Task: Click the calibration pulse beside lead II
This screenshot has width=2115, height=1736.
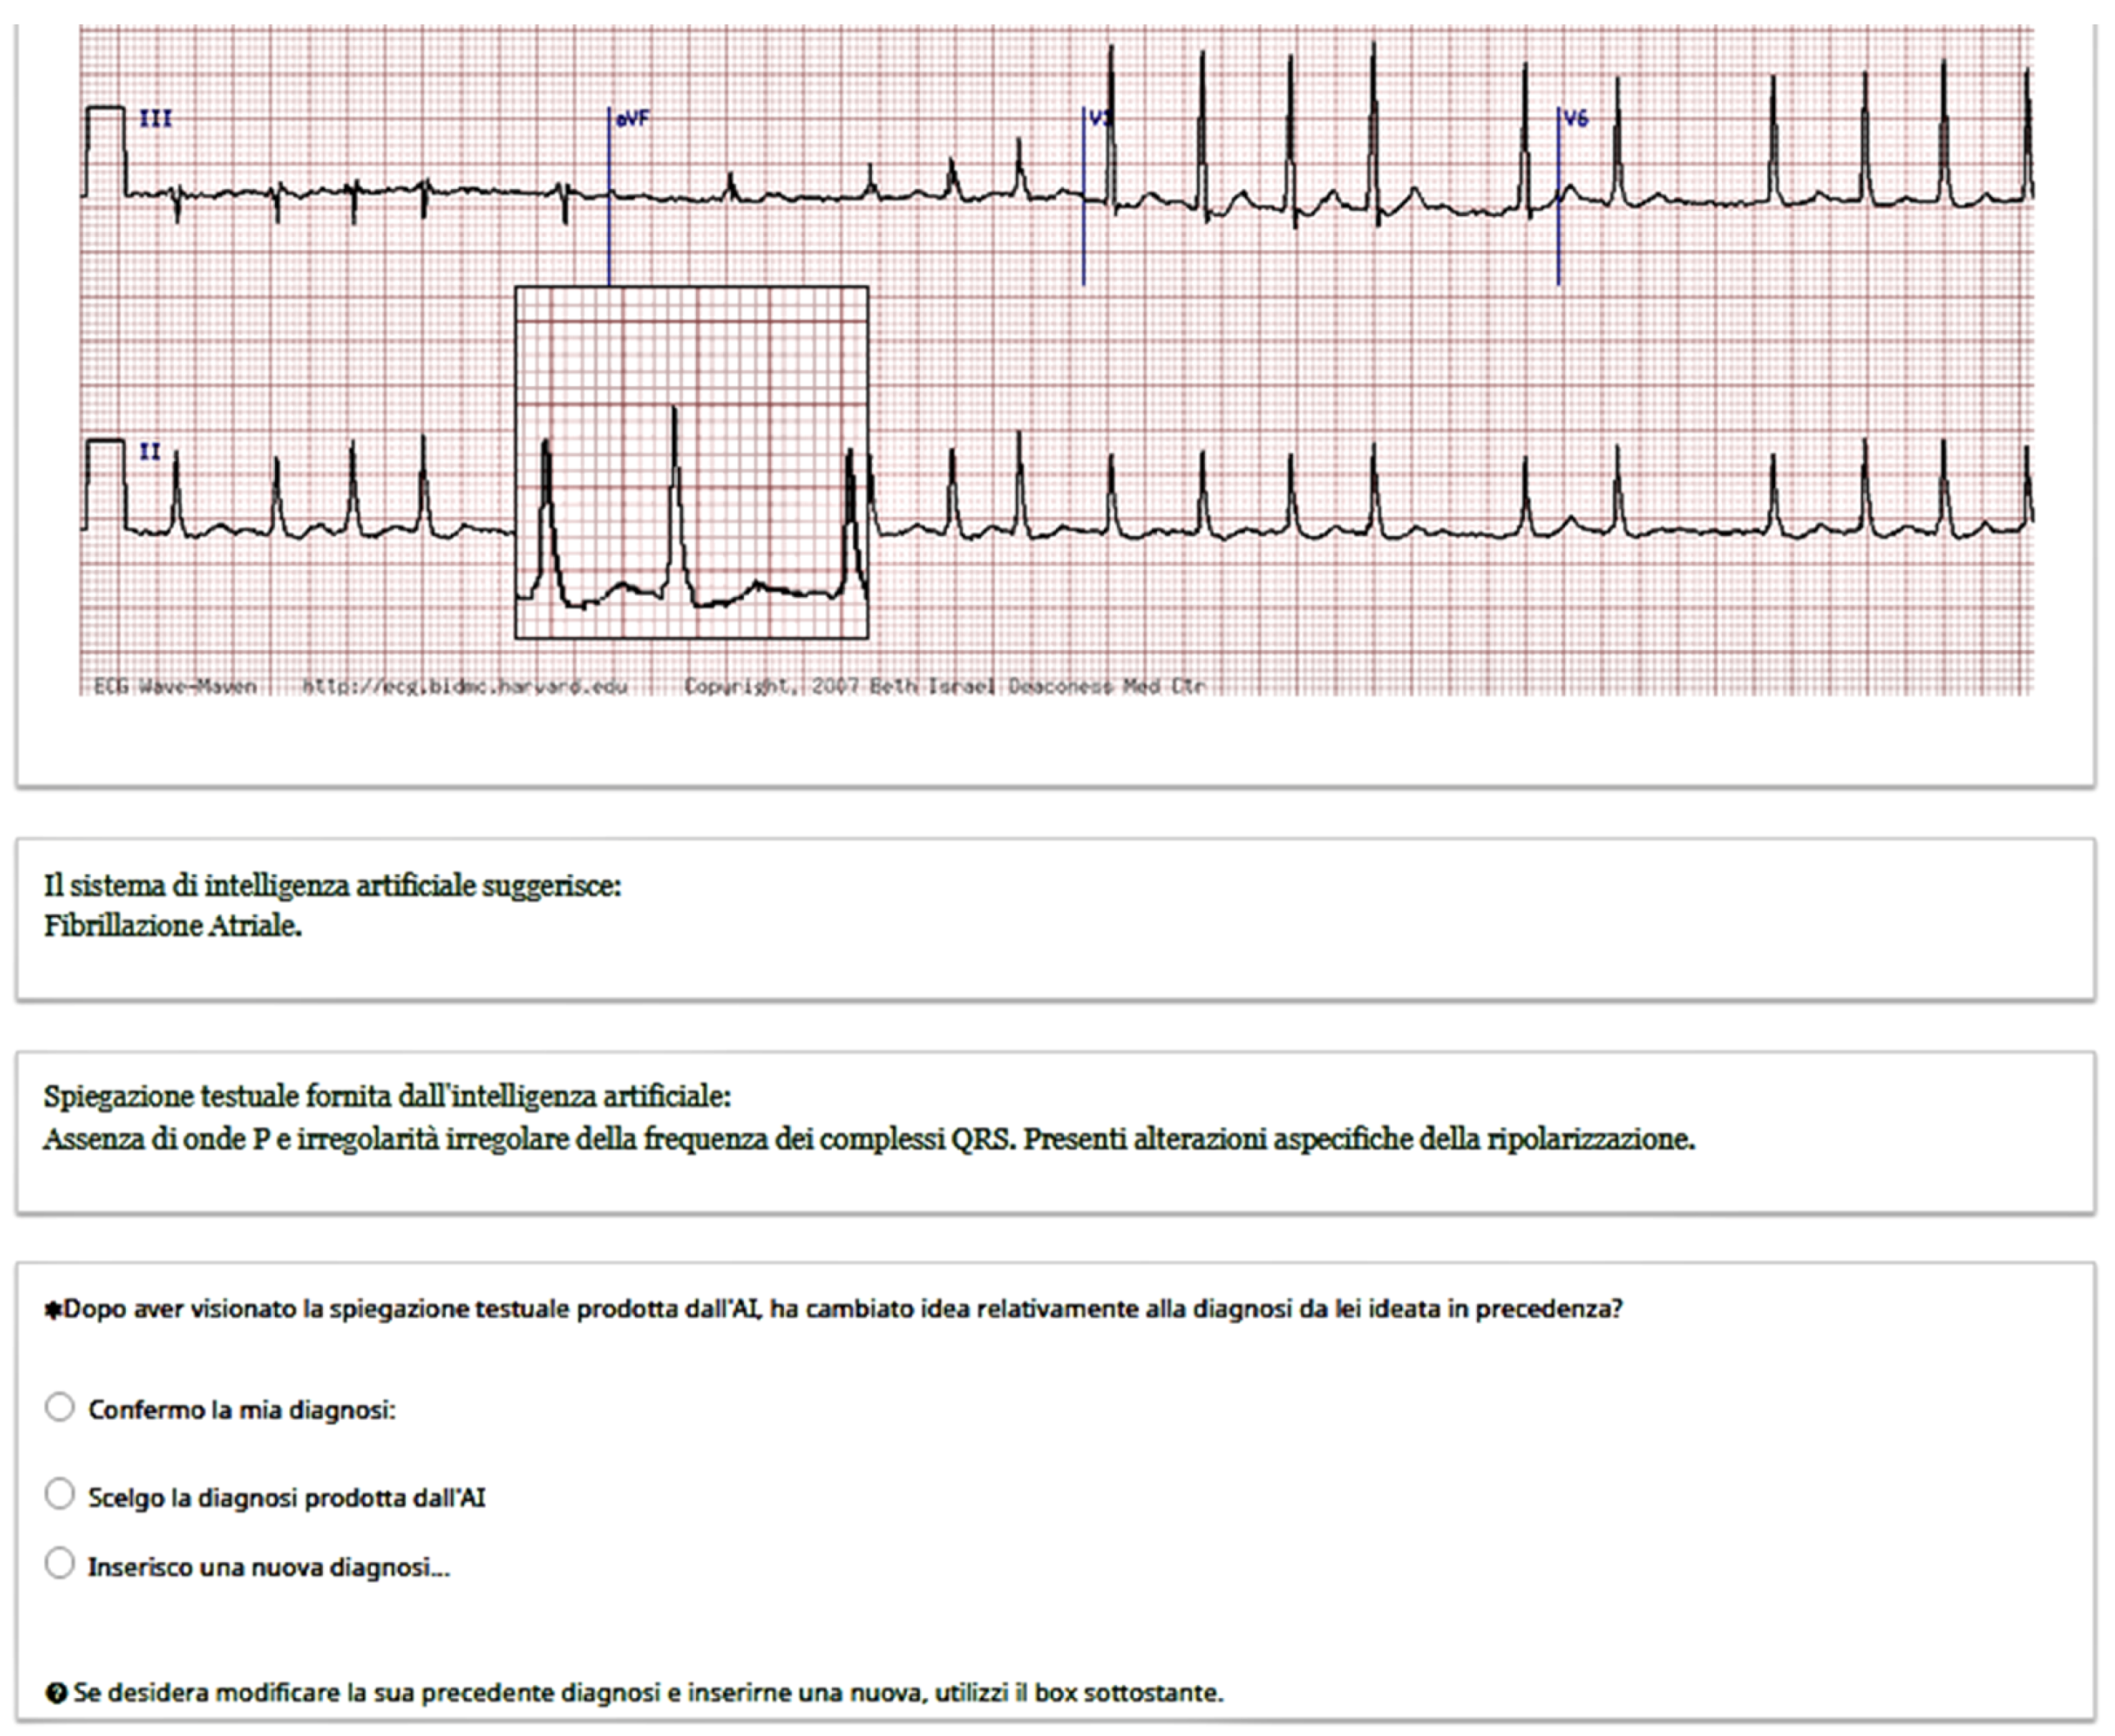Action: pos(106,483)
